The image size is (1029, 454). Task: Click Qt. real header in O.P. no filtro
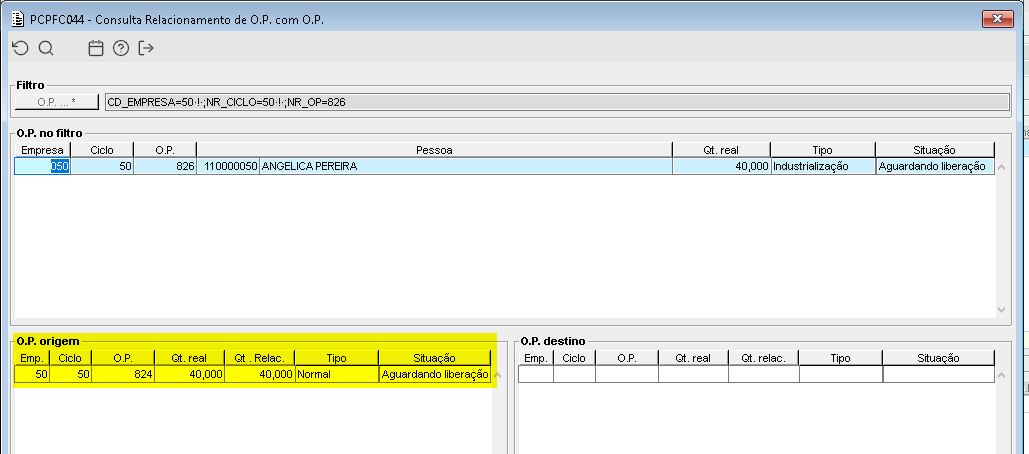pyautogui.click(x=722, y=150)
